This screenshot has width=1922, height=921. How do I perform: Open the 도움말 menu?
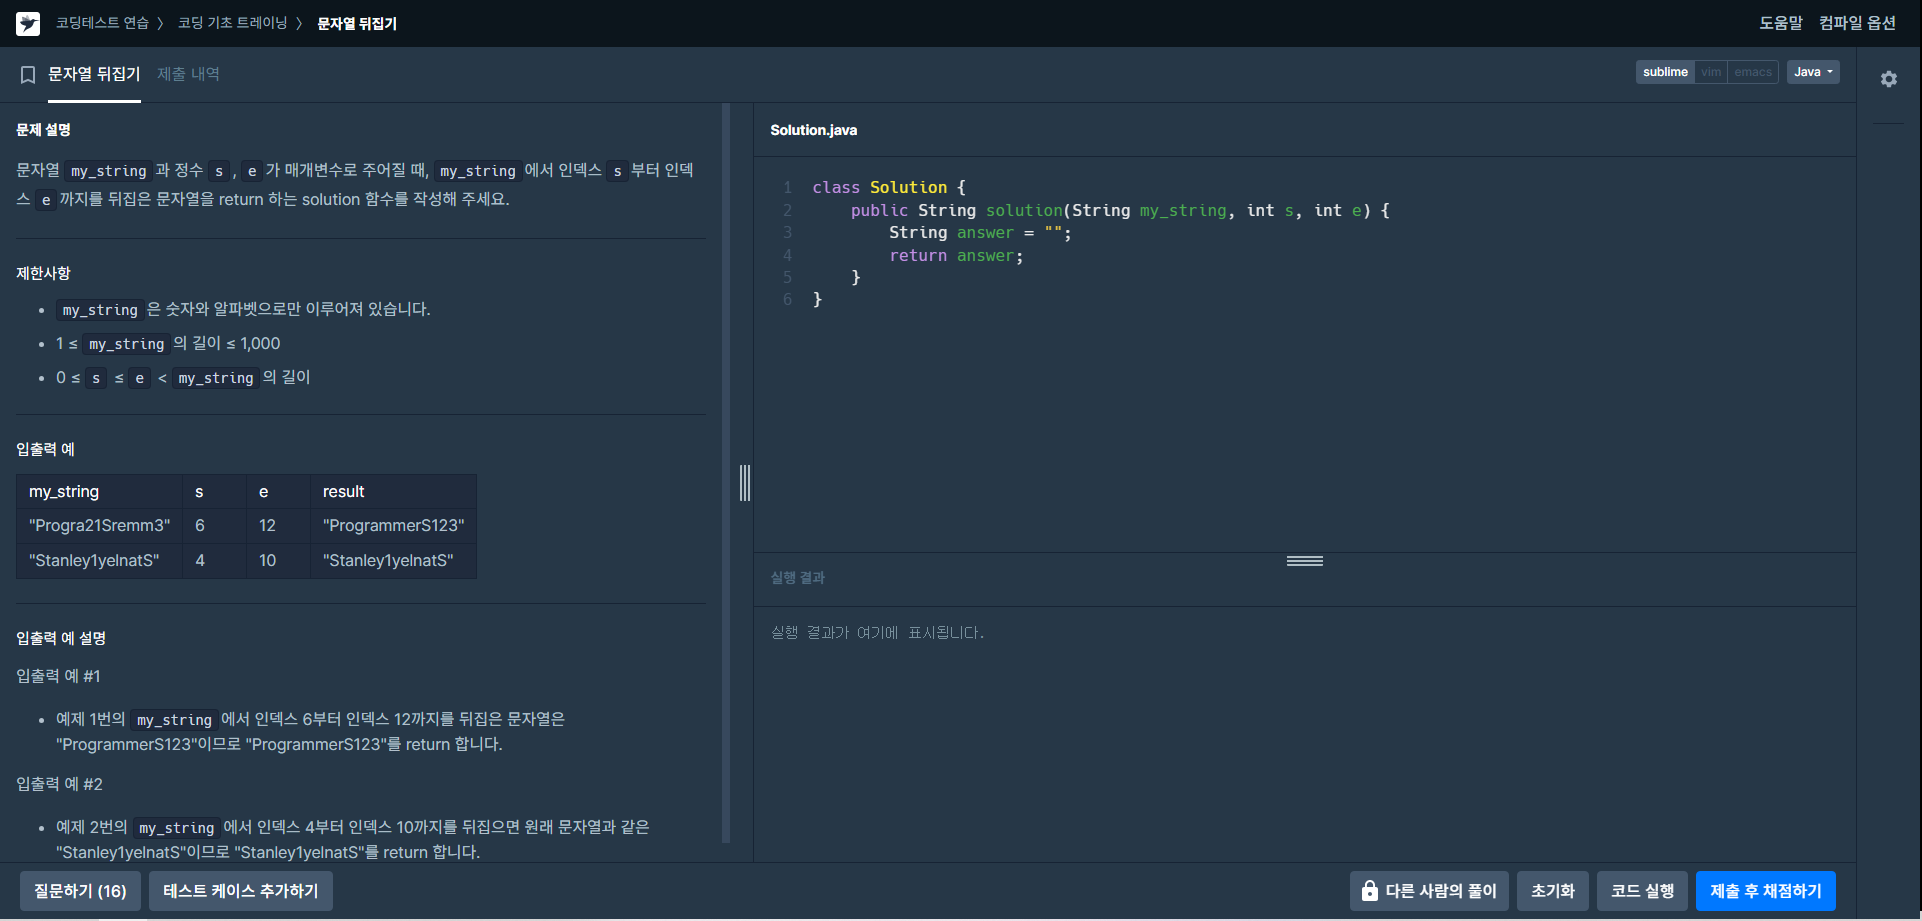[1780, 23]
